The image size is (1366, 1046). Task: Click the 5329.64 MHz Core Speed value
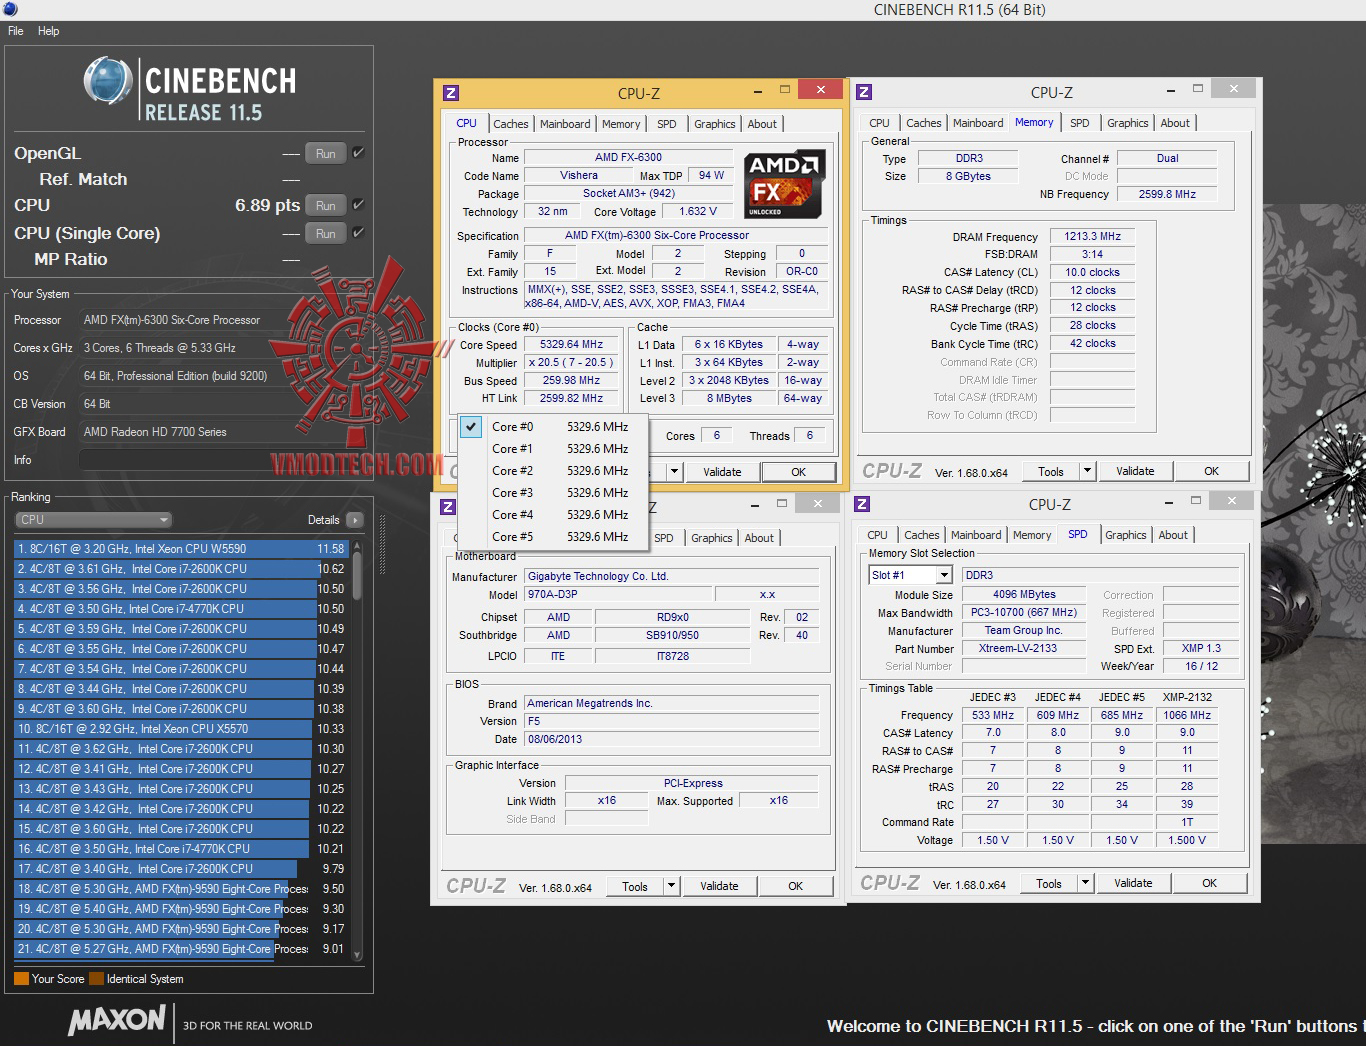[571, 345]
